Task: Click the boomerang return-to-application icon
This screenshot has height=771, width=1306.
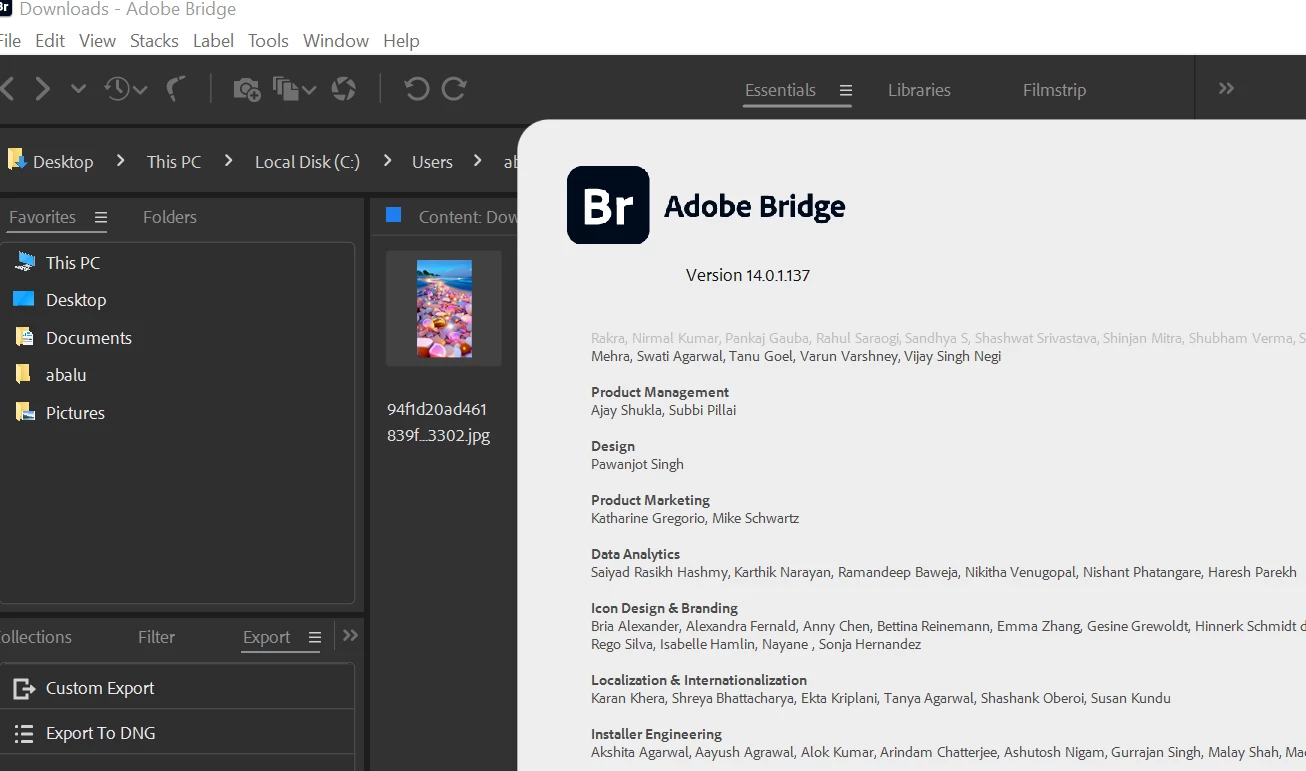Action: pyautogui.click(x=177, y=89)
